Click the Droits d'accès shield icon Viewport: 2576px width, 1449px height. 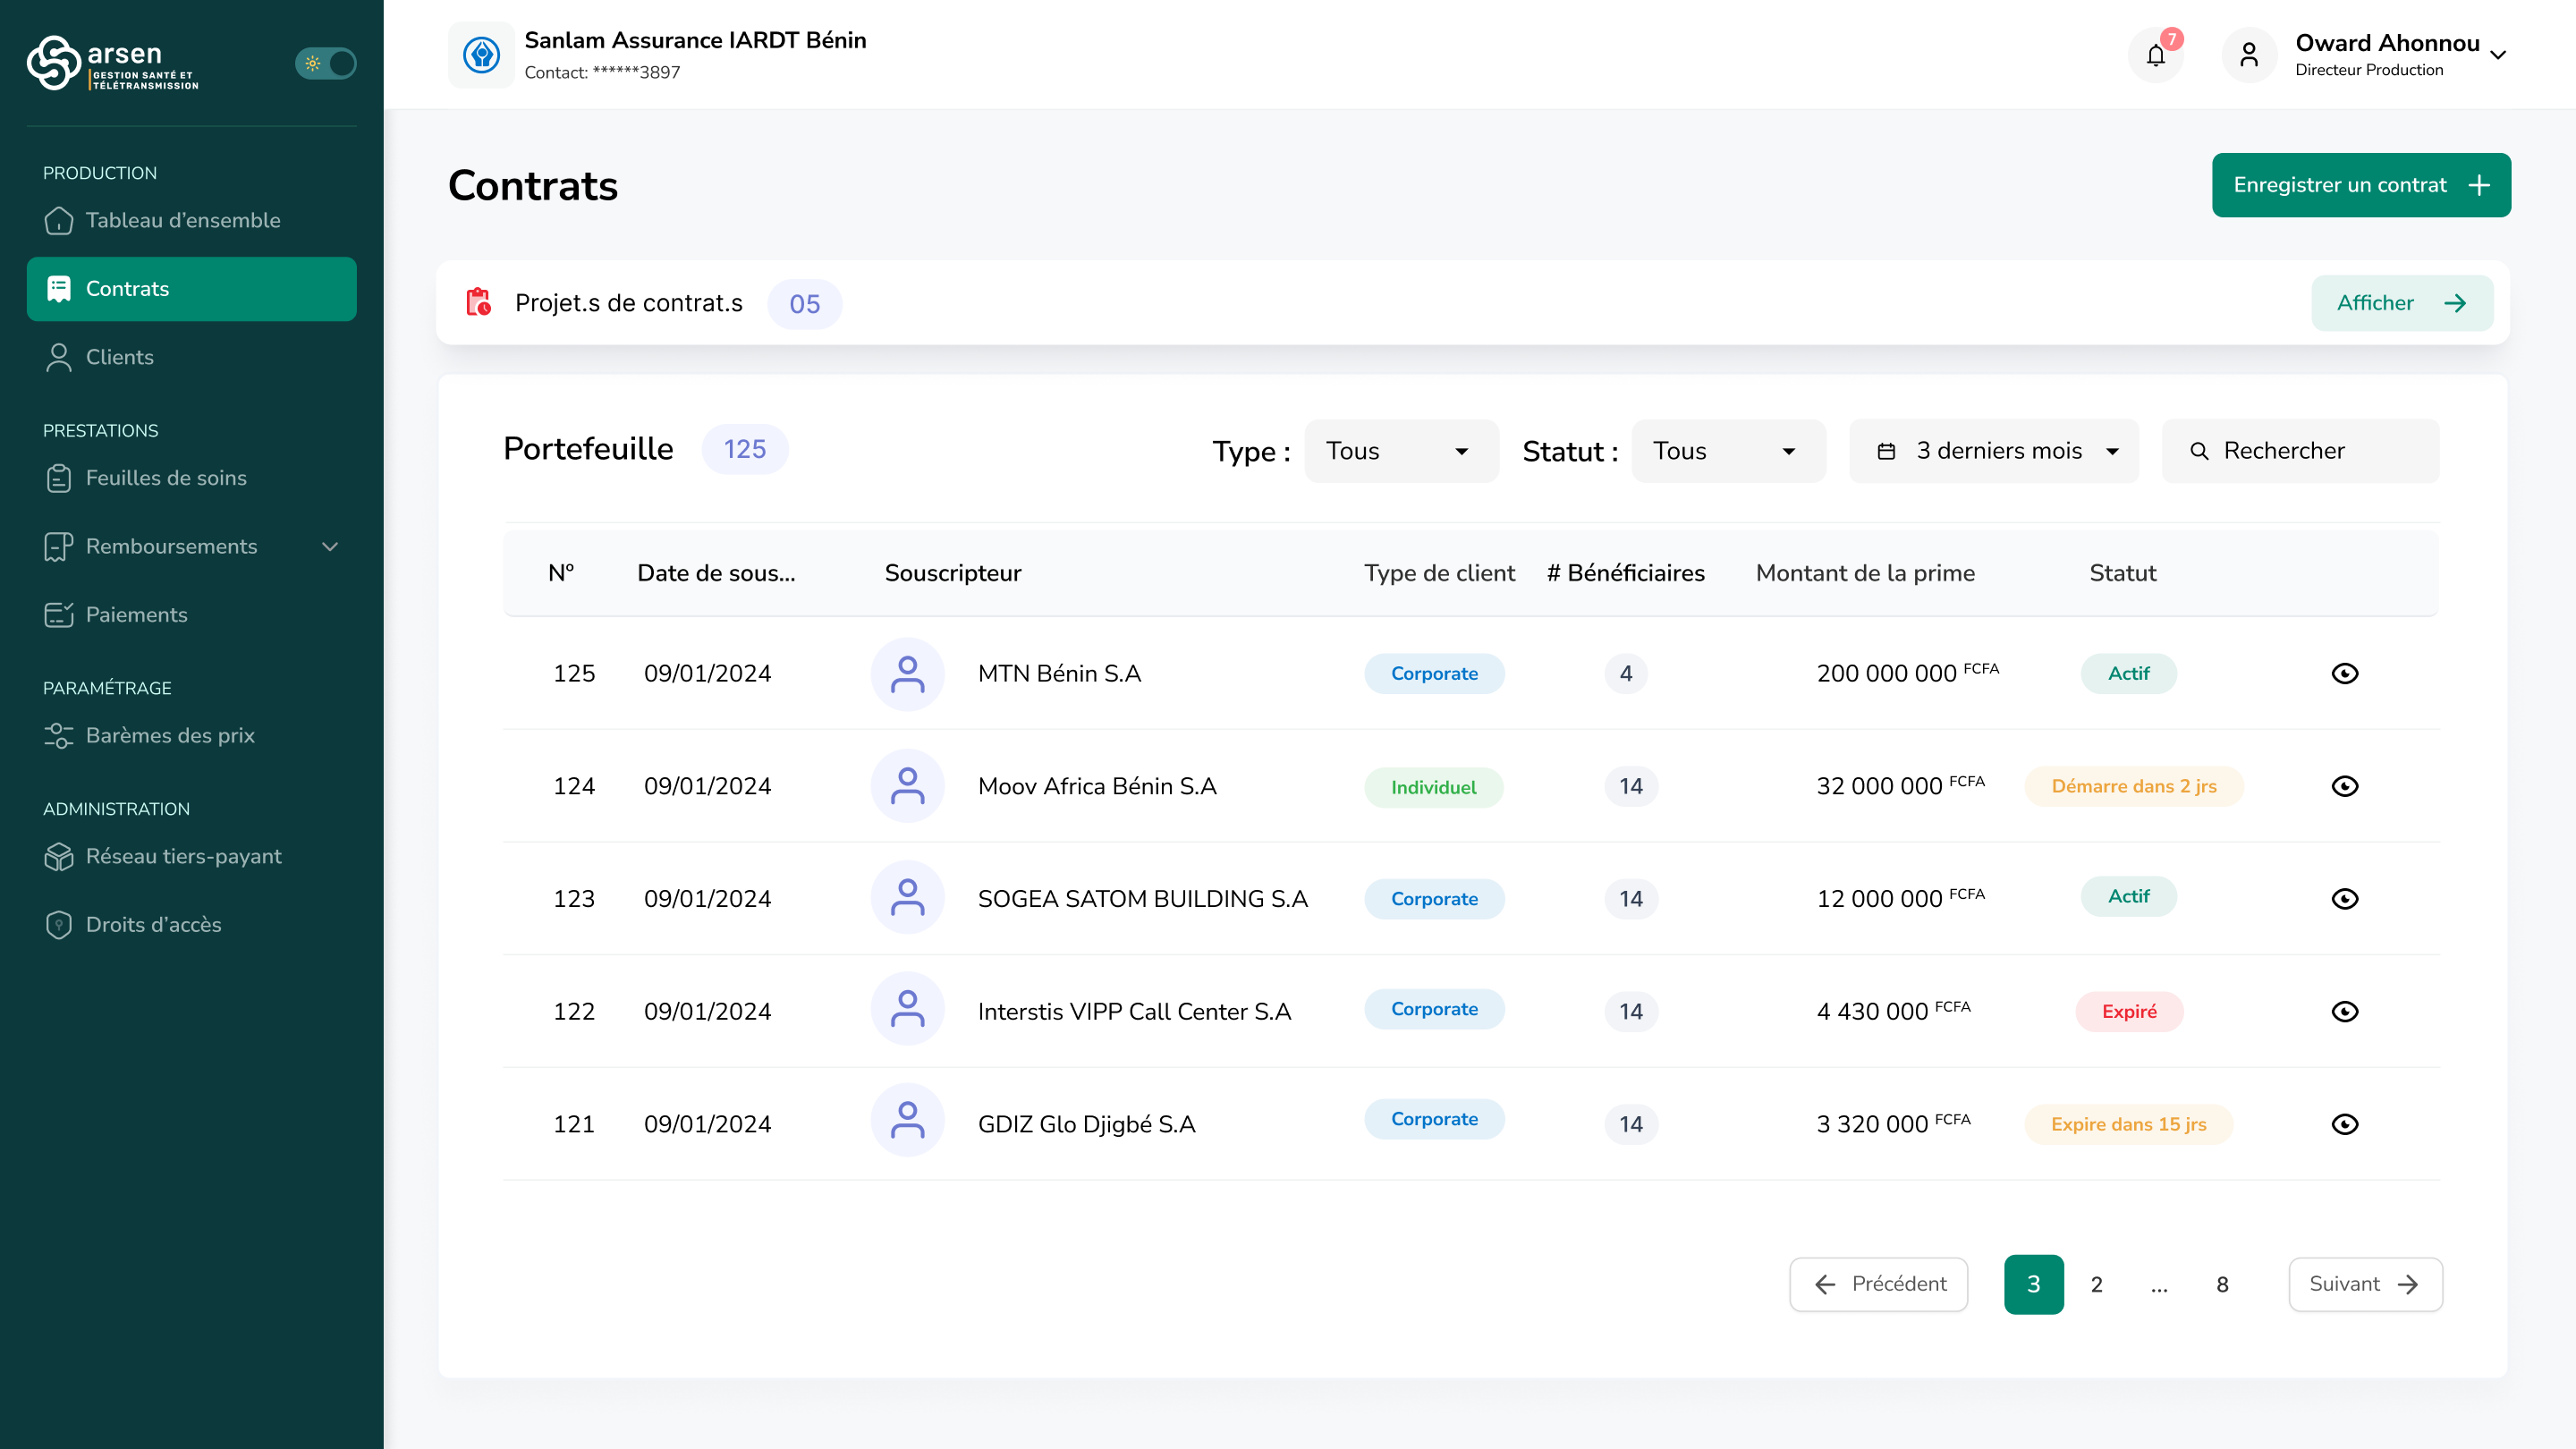[59, 925]
